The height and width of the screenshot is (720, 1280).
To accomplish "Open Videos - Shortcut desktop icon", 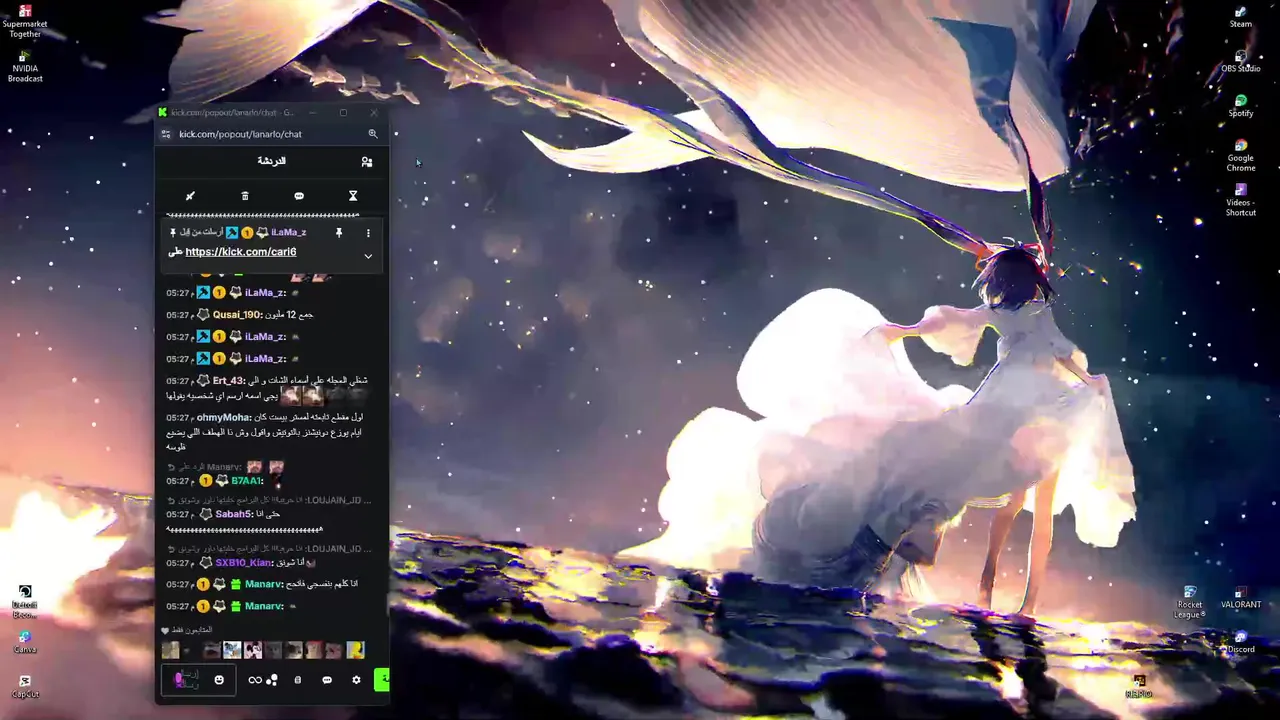I will (x=1241, y=200).
